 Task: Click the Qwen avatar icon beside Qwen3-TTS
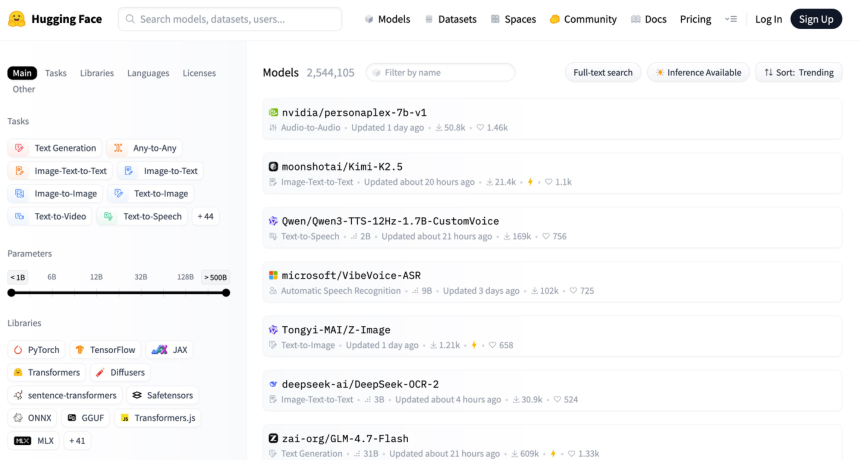pyautogui.click(x=273, y=221)
